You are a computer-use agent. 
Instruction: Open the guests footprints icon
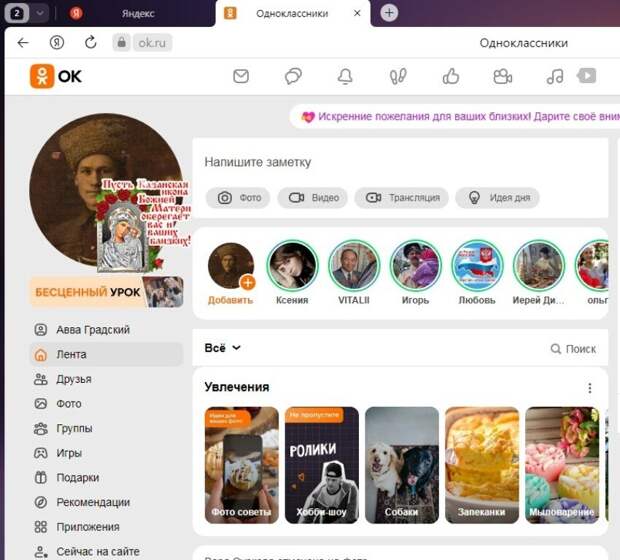(x=398, y=76)
